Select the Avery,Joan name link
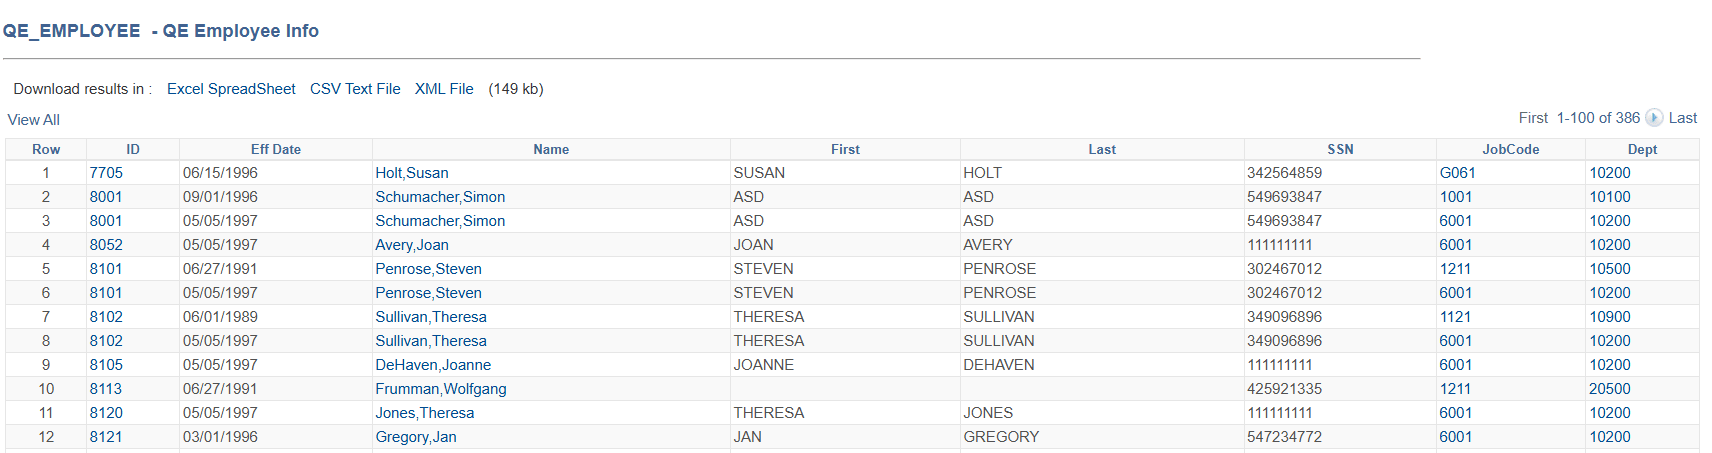The width and height of the screenshot is (1712, 453). [412, 245]
